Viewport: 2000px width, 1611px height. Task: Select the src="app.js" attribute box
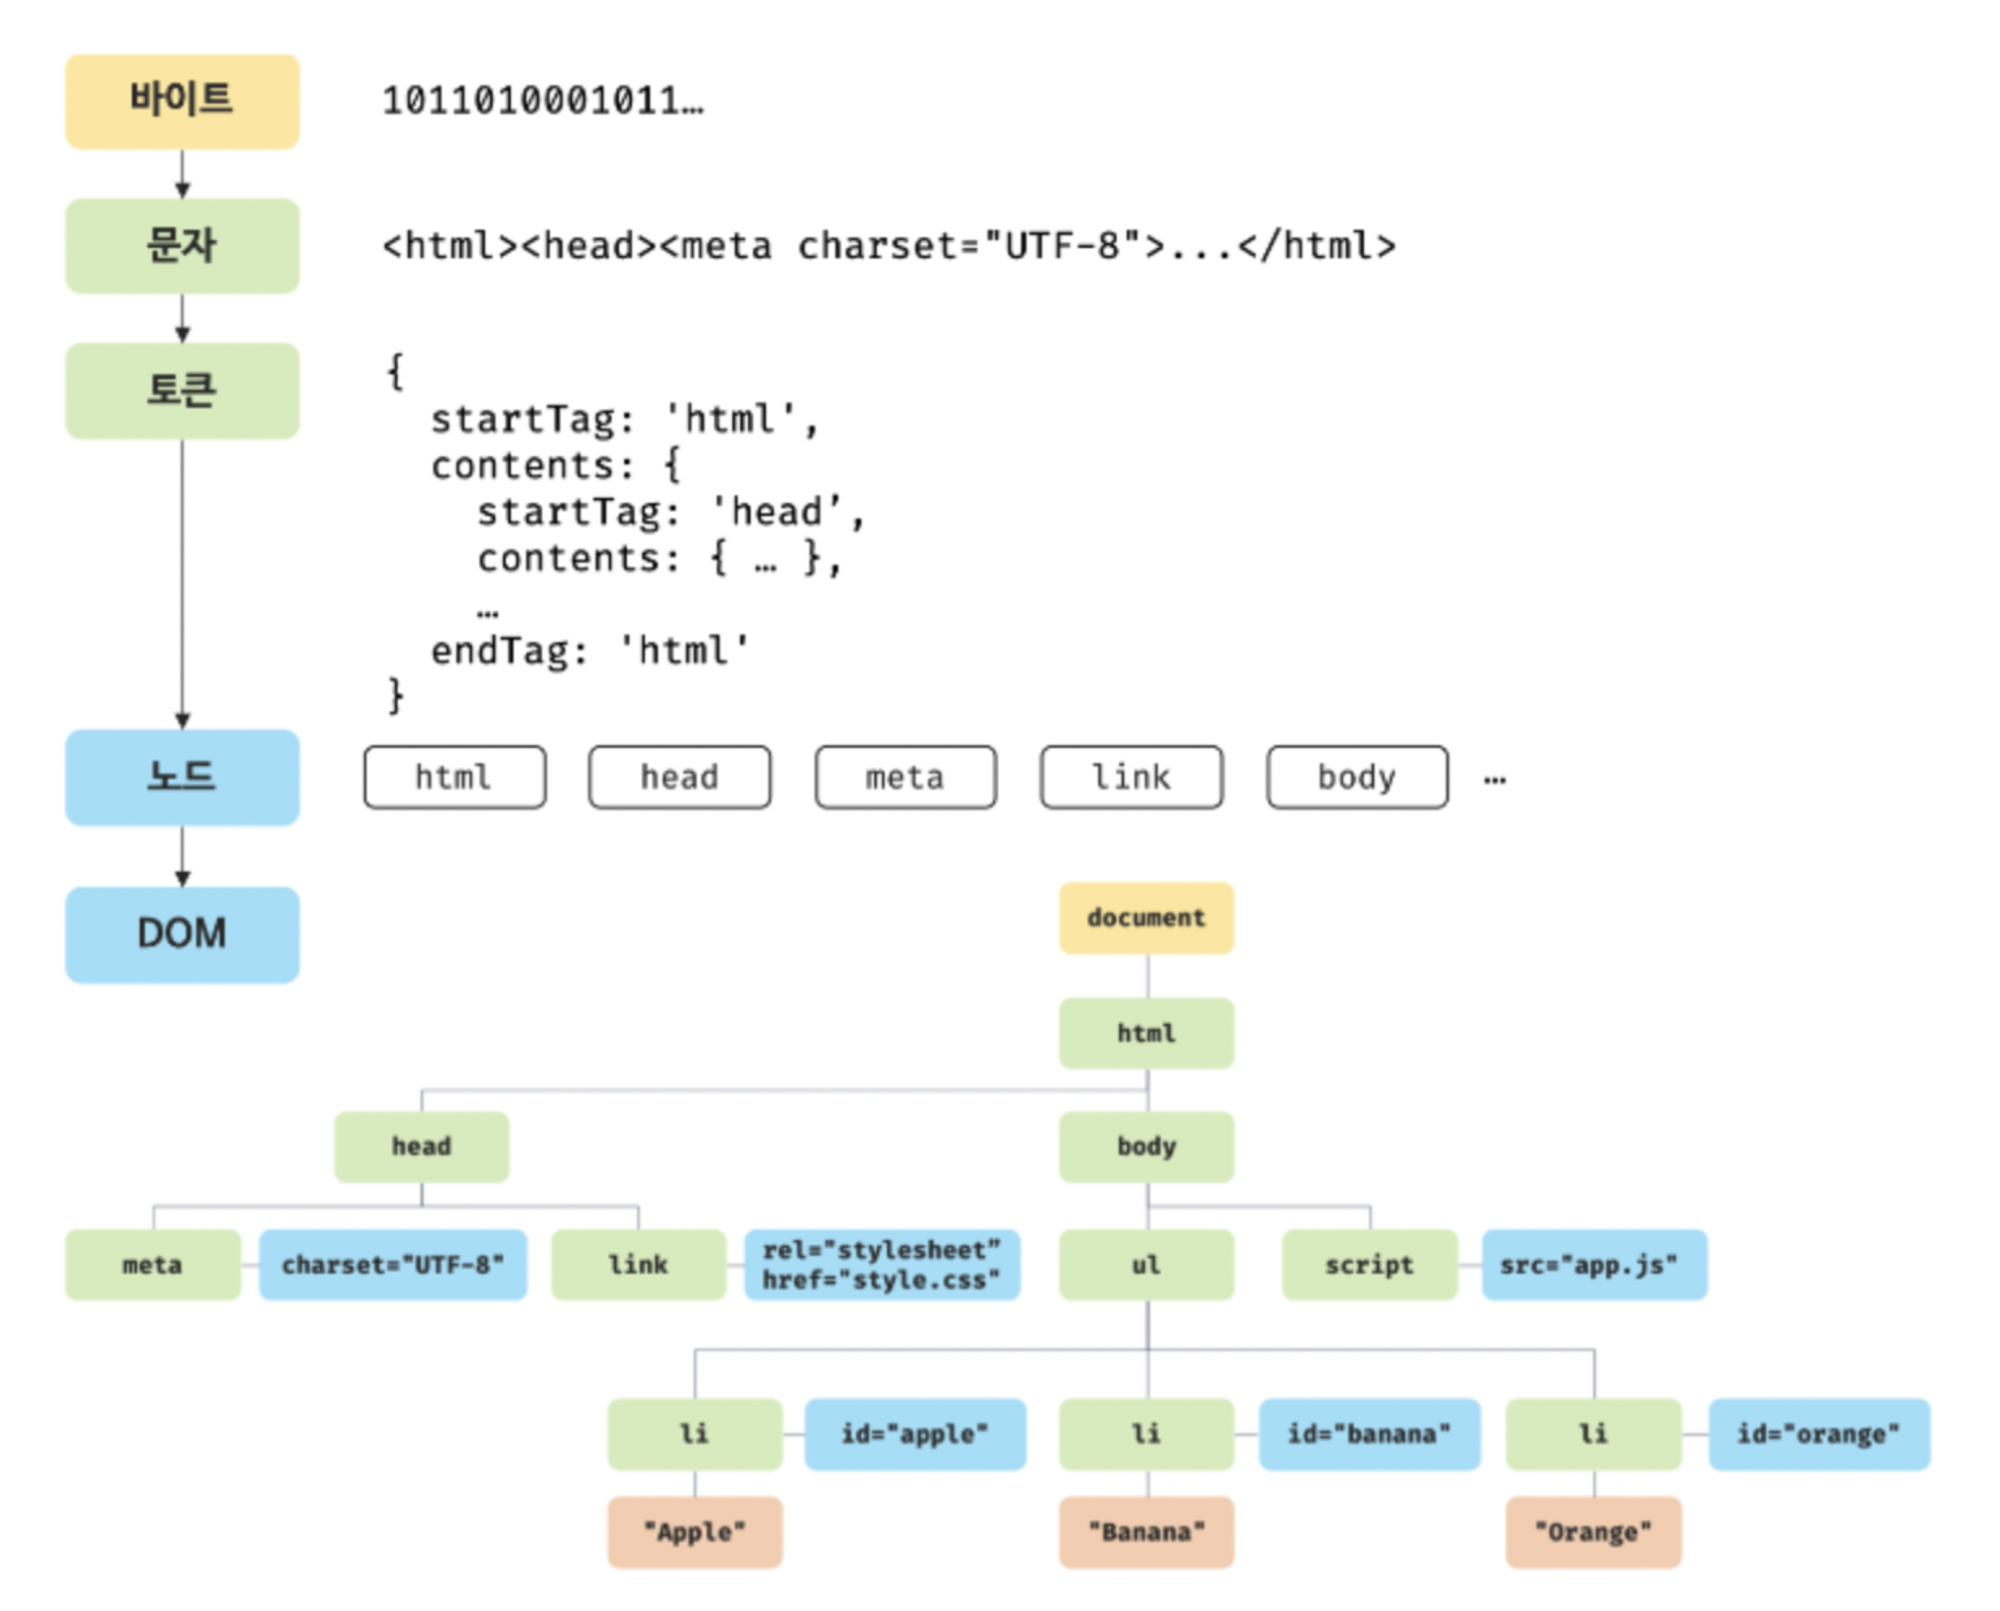[1593, 1264]
